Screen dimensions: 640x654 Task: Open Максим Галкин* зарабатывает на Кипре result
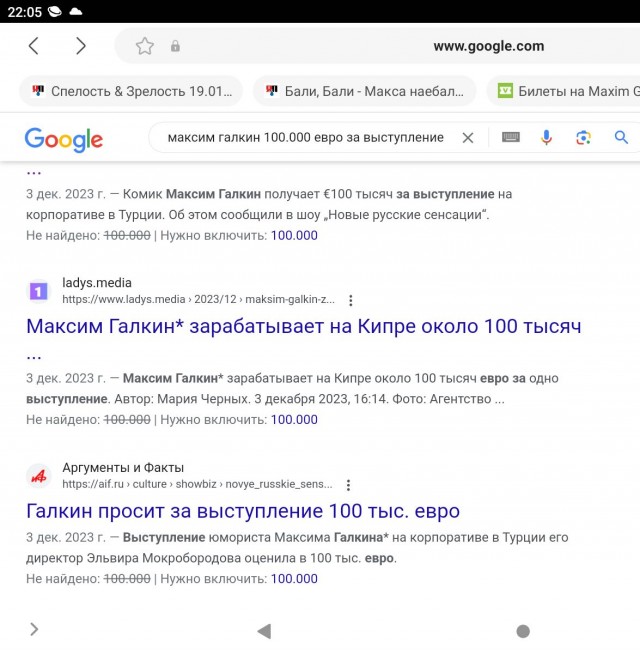tap(304, 326)
